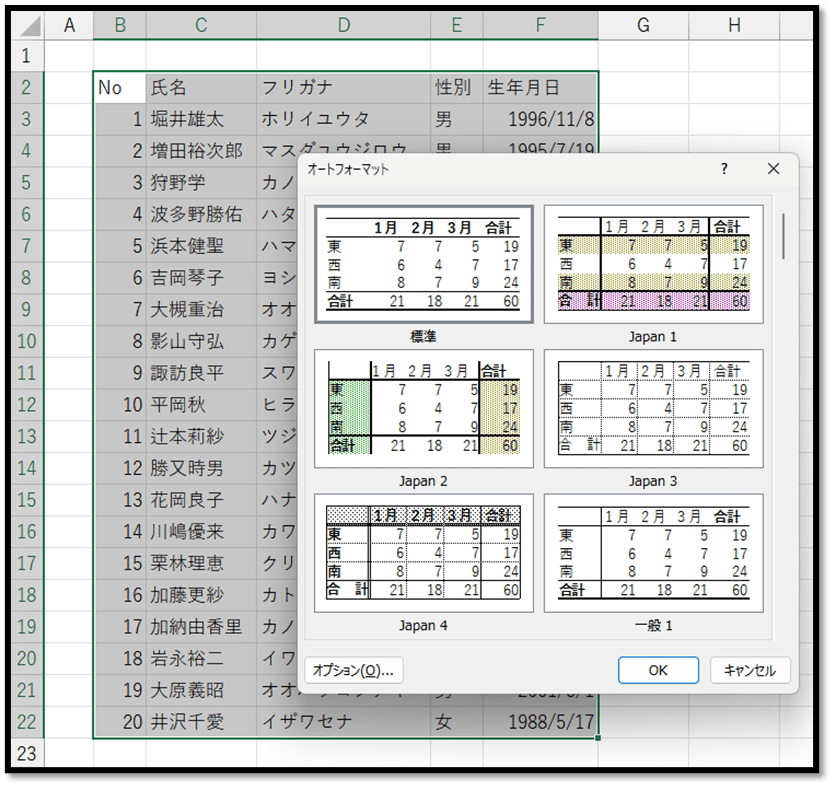Screen dimensions: 832x786
Task: Select column H header
Action: (734, 25)
